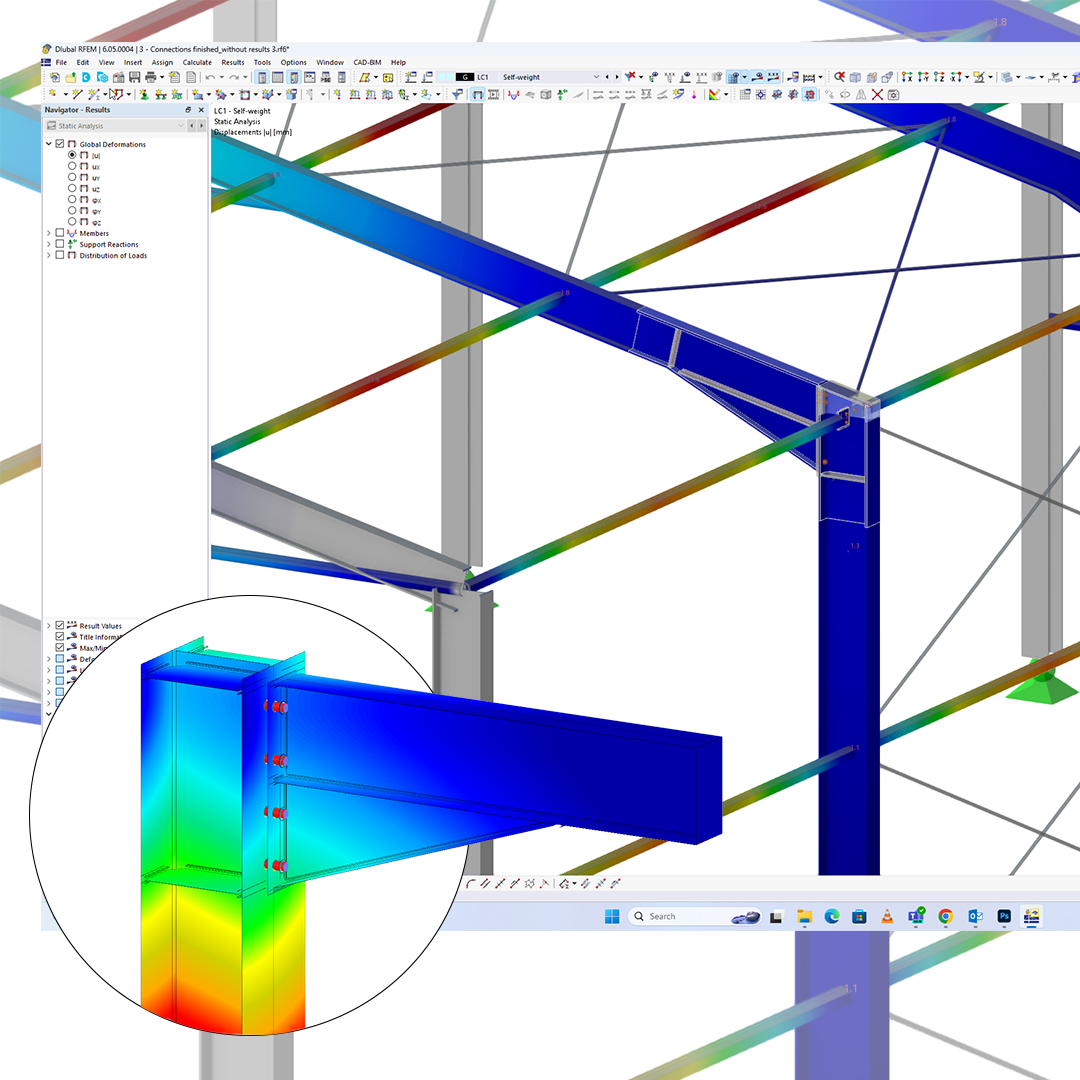Collapse the Global Deformations tree node
Screen dimensions: 1080x1080
49,144
